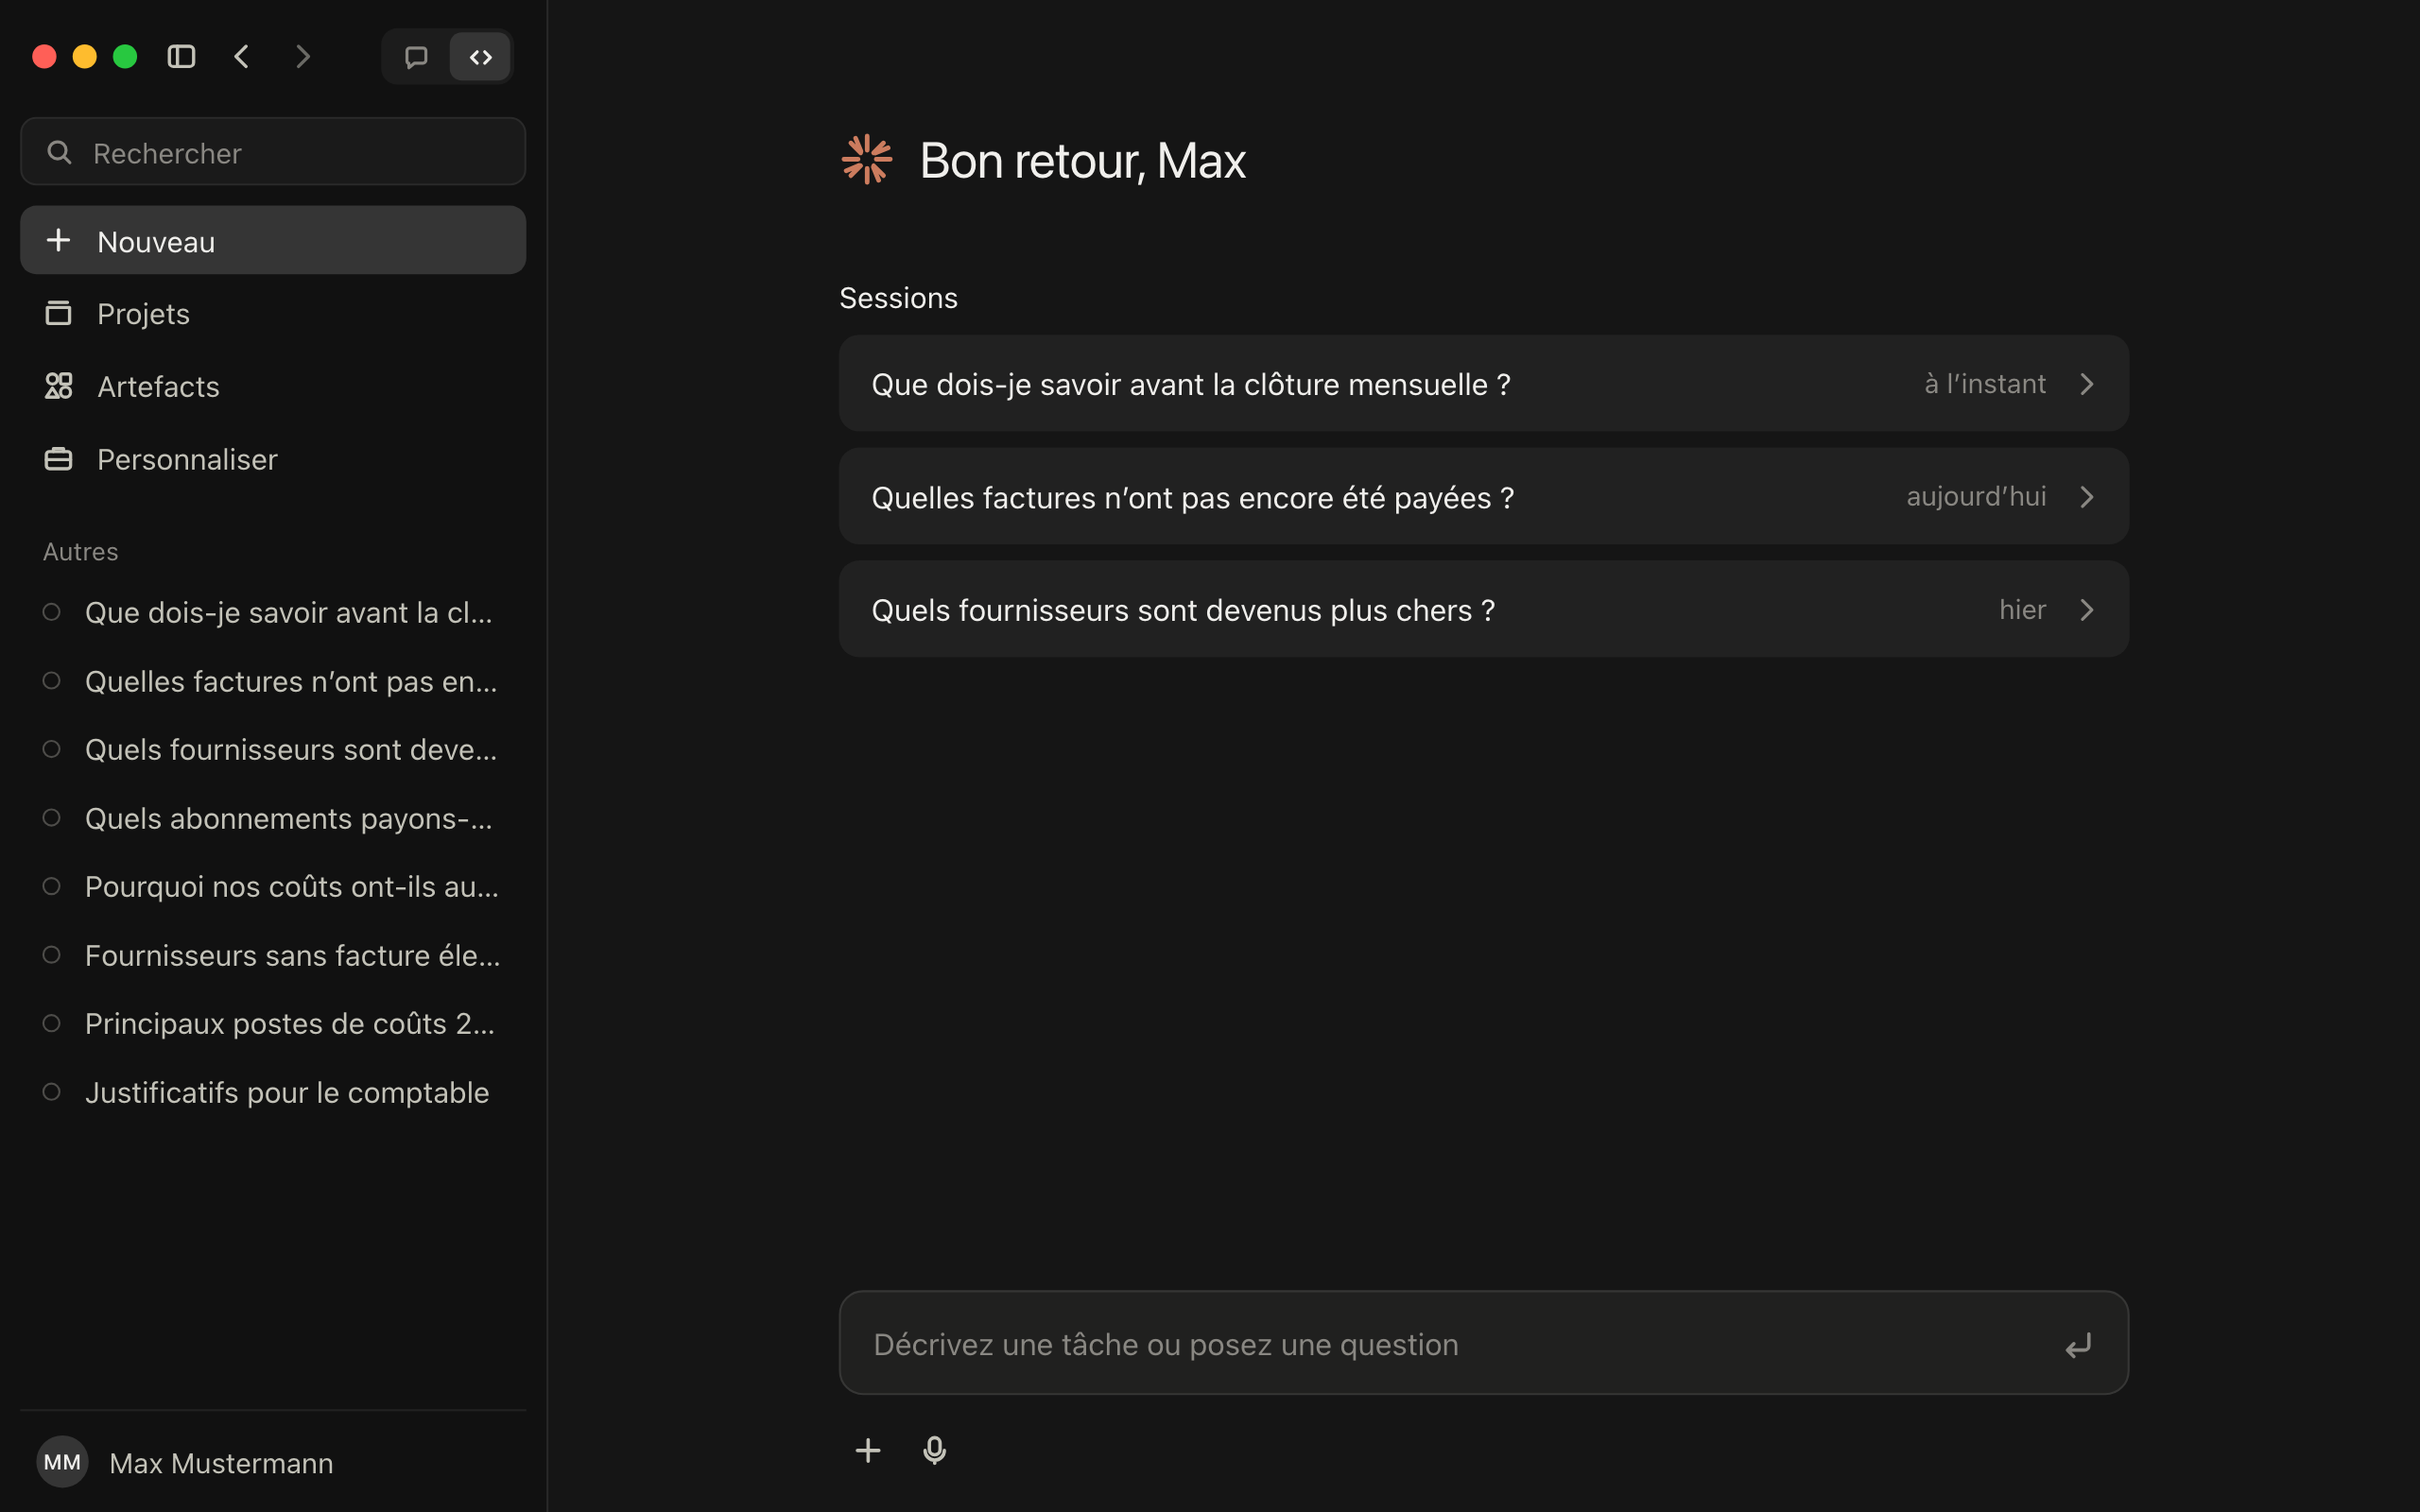Click the 'Autres' section heading
This screenshot has height=1512, width=2420.
[x=80, y=552]
